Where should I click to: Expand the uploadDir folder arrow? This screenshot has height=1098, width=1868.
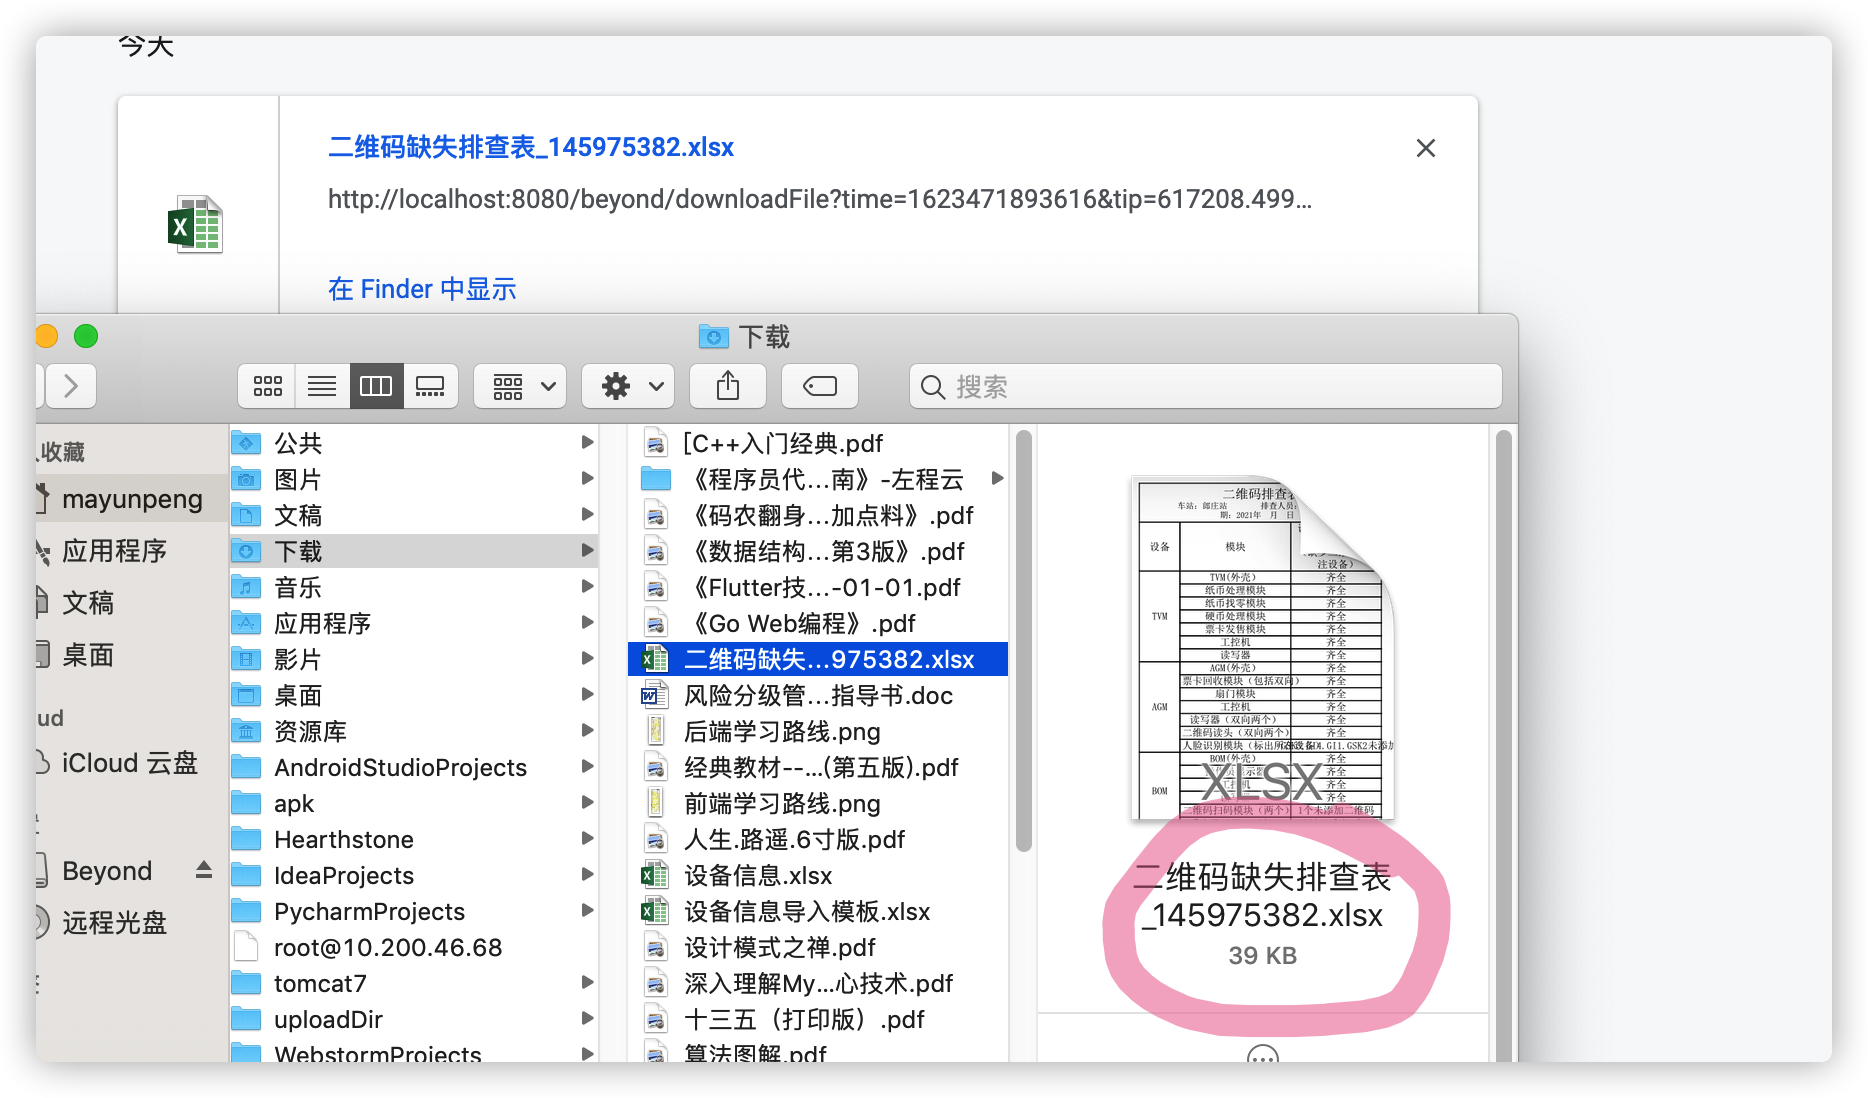[588, 1018]
